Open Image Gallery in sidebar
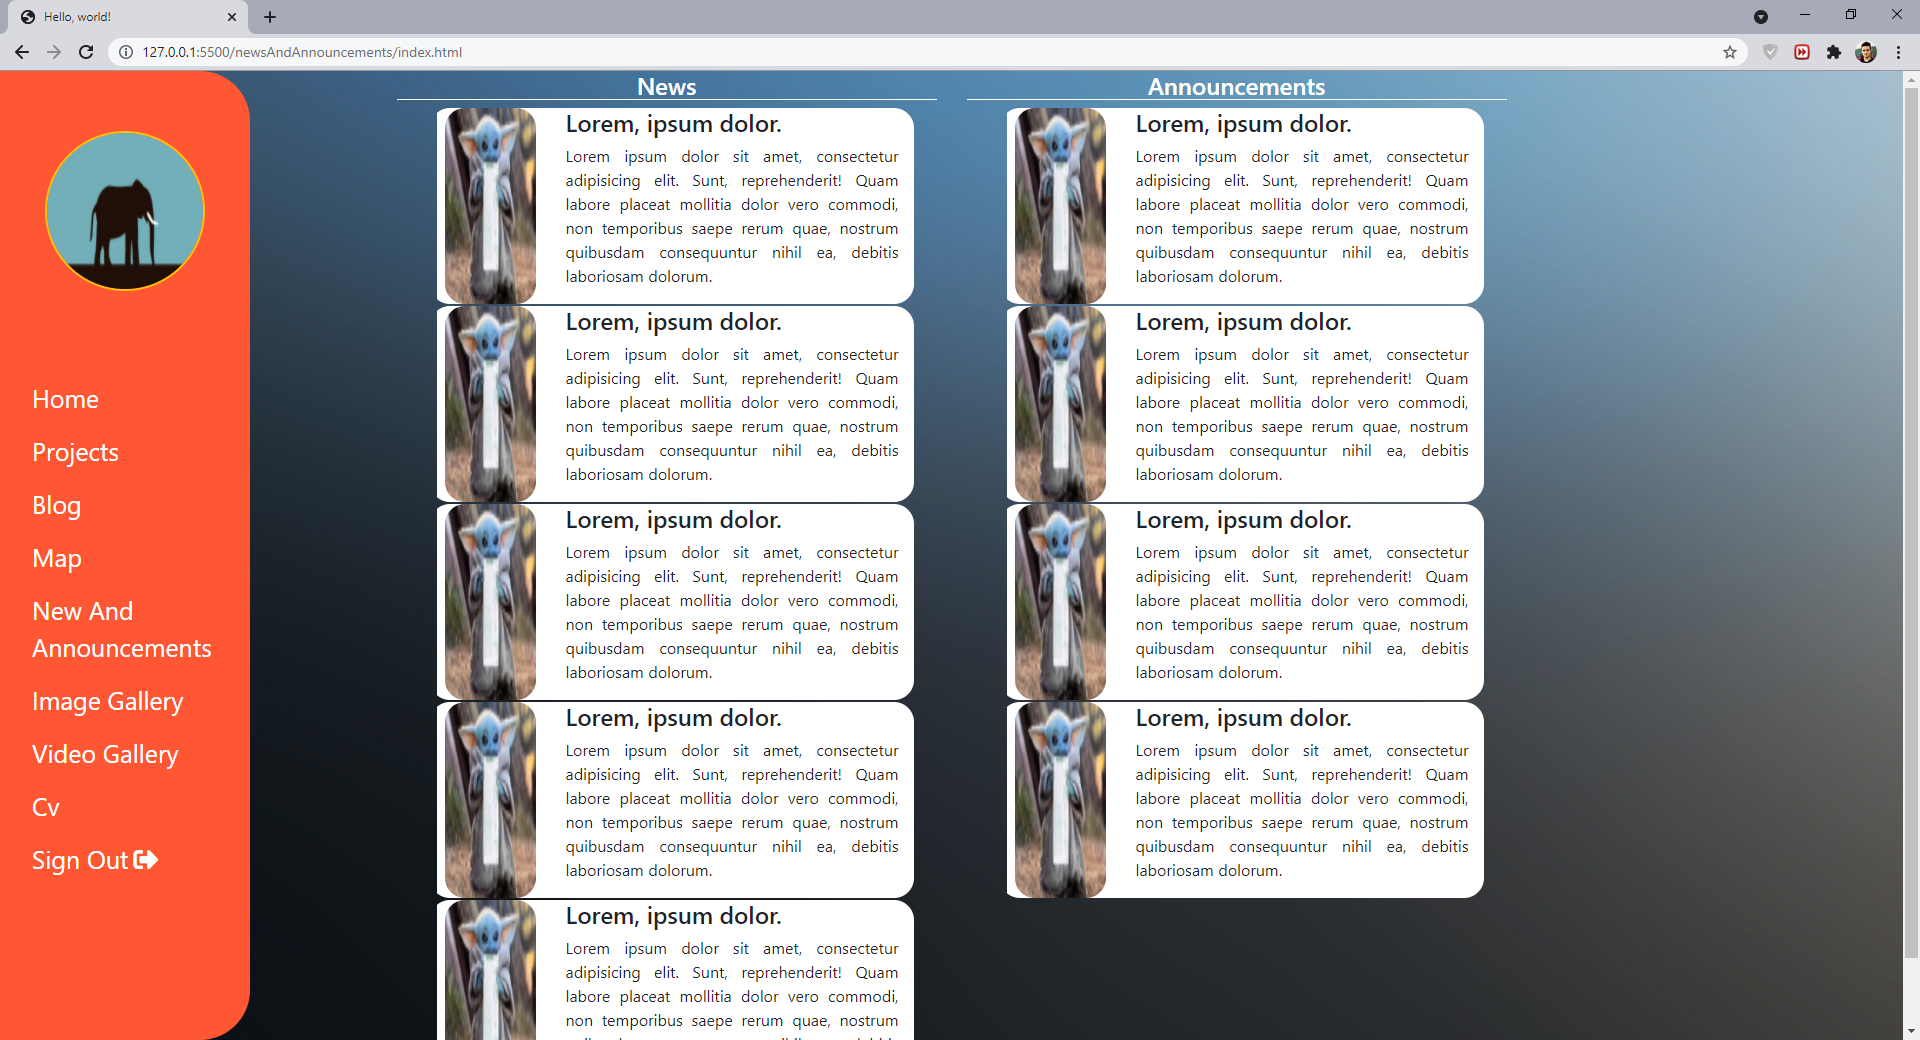1920x1040 pixels. click(107, 701)
